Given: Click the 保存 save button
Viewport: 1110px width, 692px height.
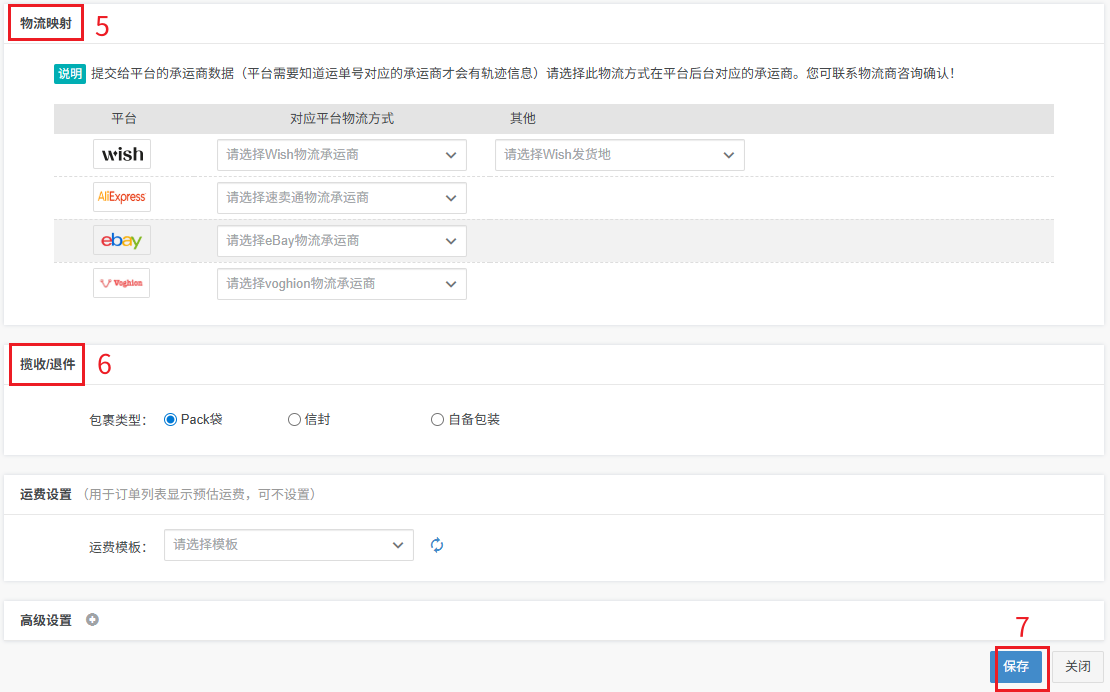Looking at the screenshot, I should pos(1016,666).
